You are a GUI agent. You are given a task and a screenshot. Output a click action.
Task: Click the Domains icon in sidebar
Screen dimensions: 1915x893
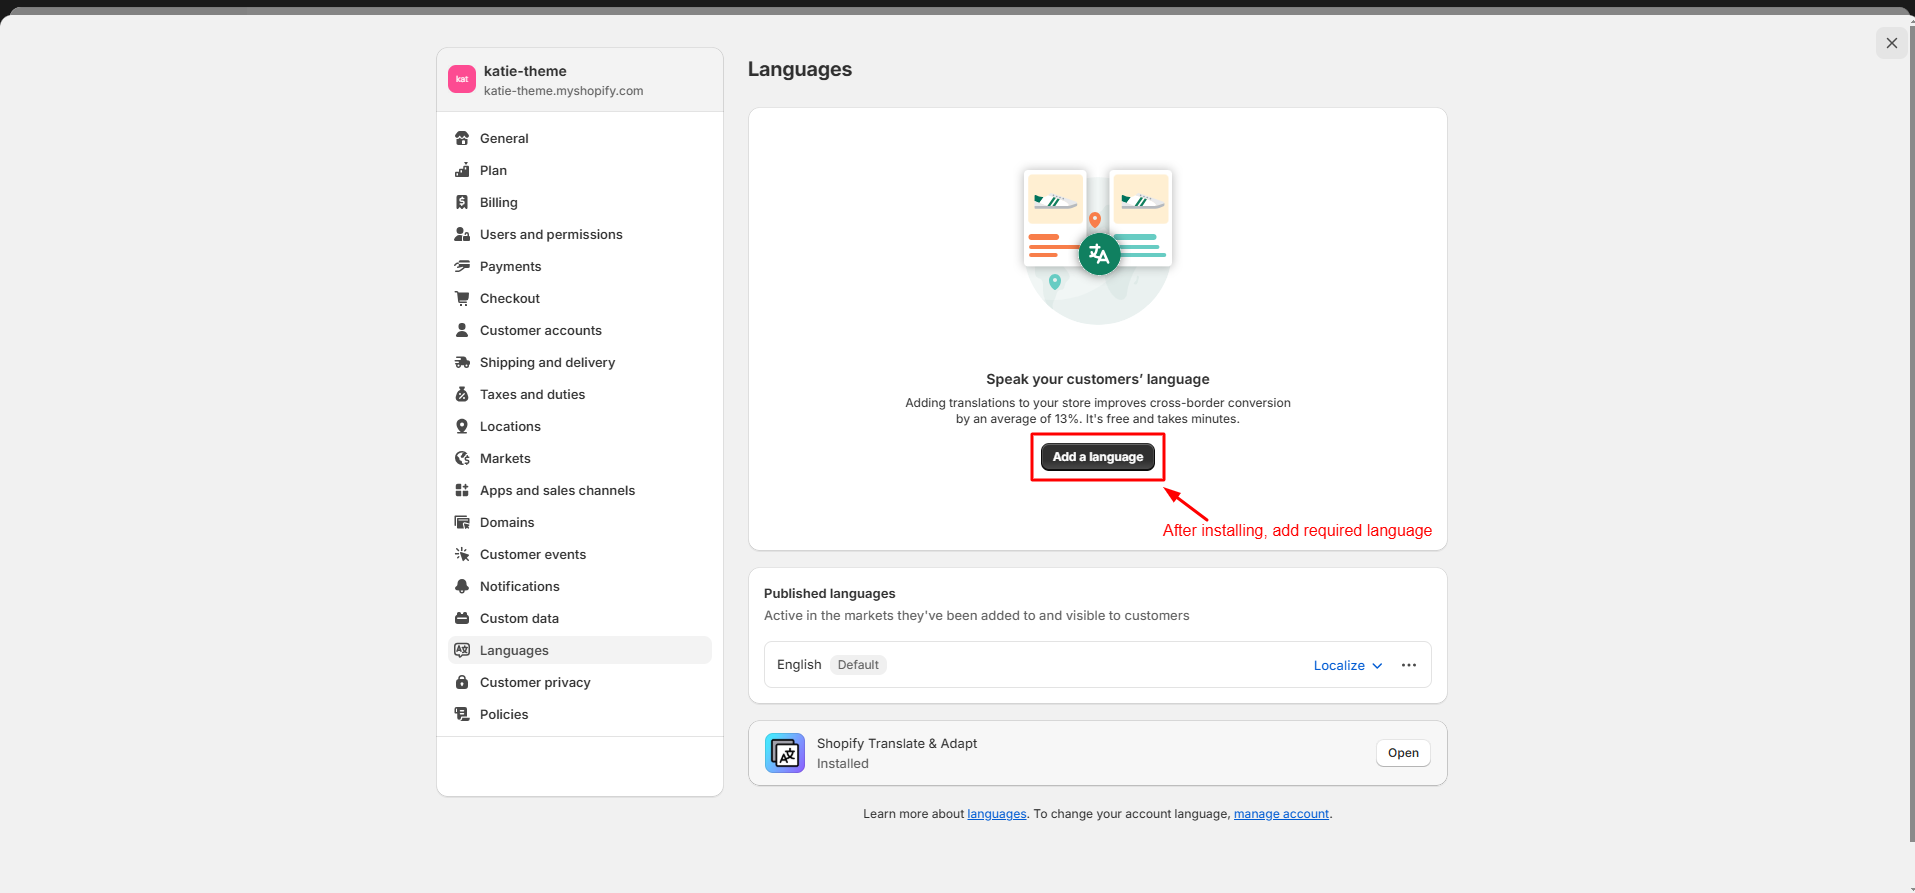click(462, 522)
